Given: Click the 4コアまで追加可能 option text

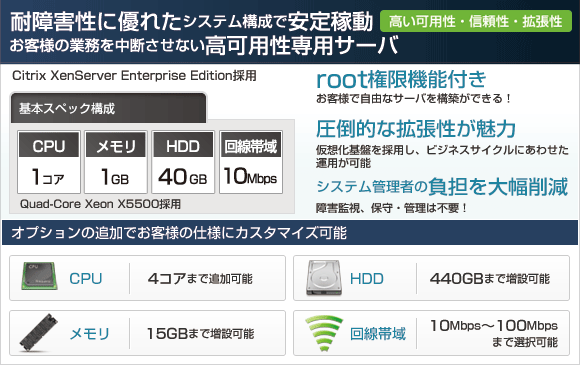Looking at the screenshot, I should (x=200, y=278).
